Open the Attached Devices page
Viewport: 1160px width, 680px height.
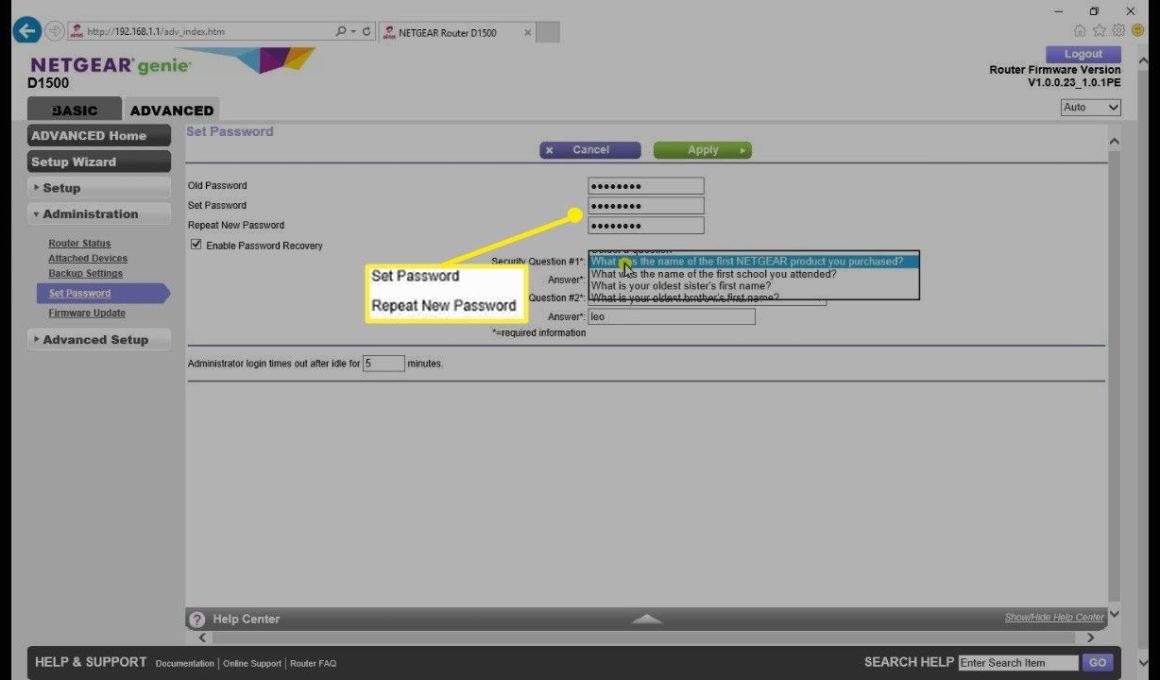pos(87,258)
